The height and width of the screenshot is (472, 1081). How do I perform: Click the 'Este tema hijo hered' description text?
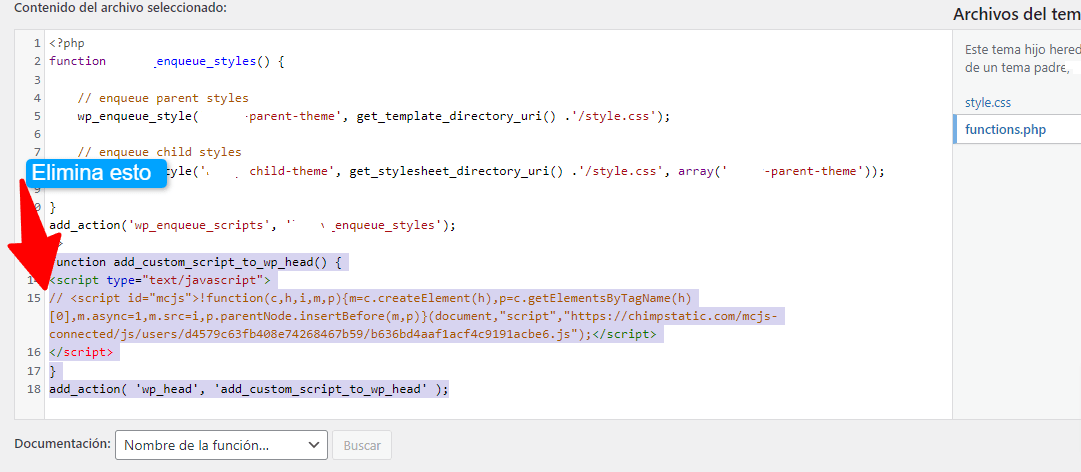click(1022, 50)
